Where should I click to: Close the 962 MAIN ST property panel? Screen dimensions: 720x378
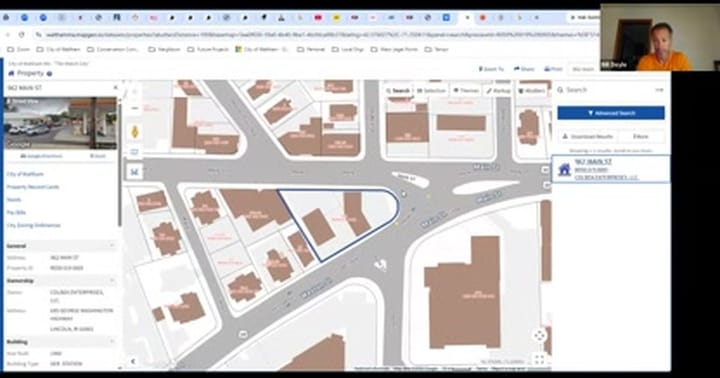pos(115,87)
